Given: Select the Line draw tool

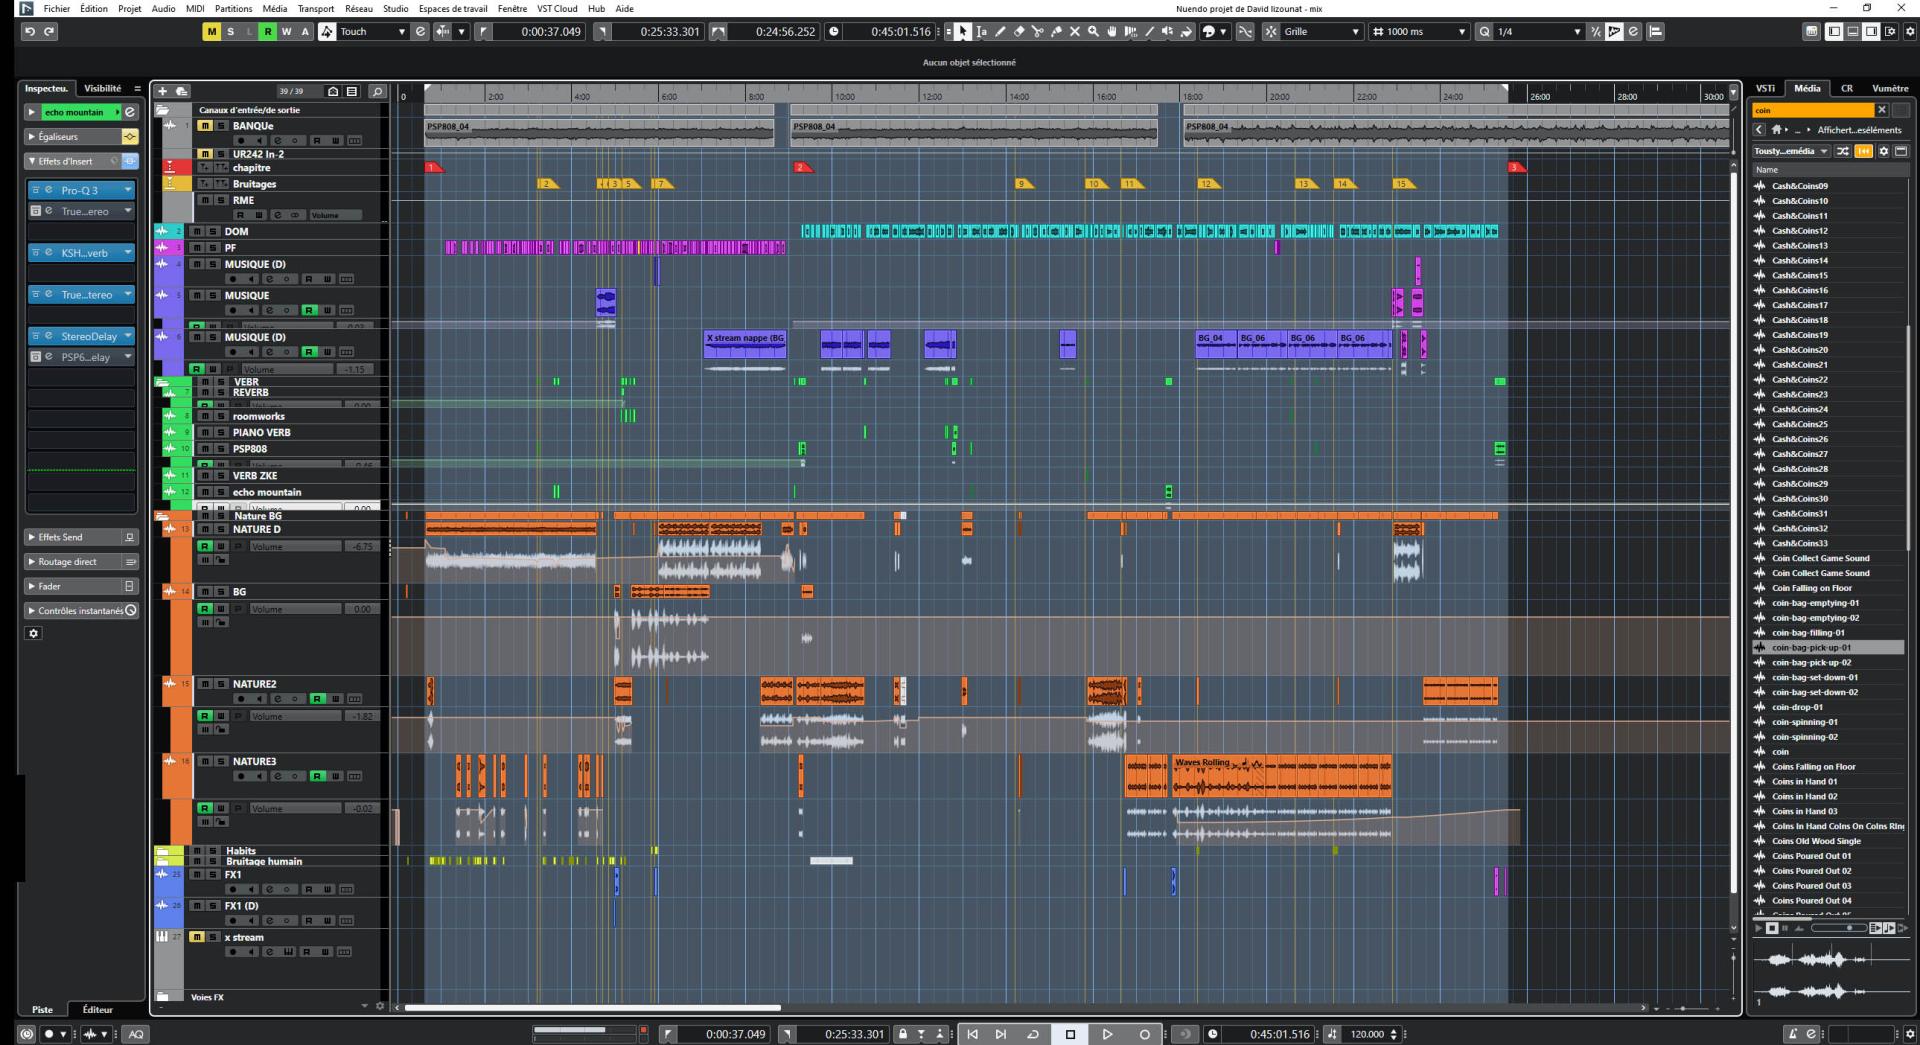Looking at the screenshot, I should click(x=1149, y=32).
